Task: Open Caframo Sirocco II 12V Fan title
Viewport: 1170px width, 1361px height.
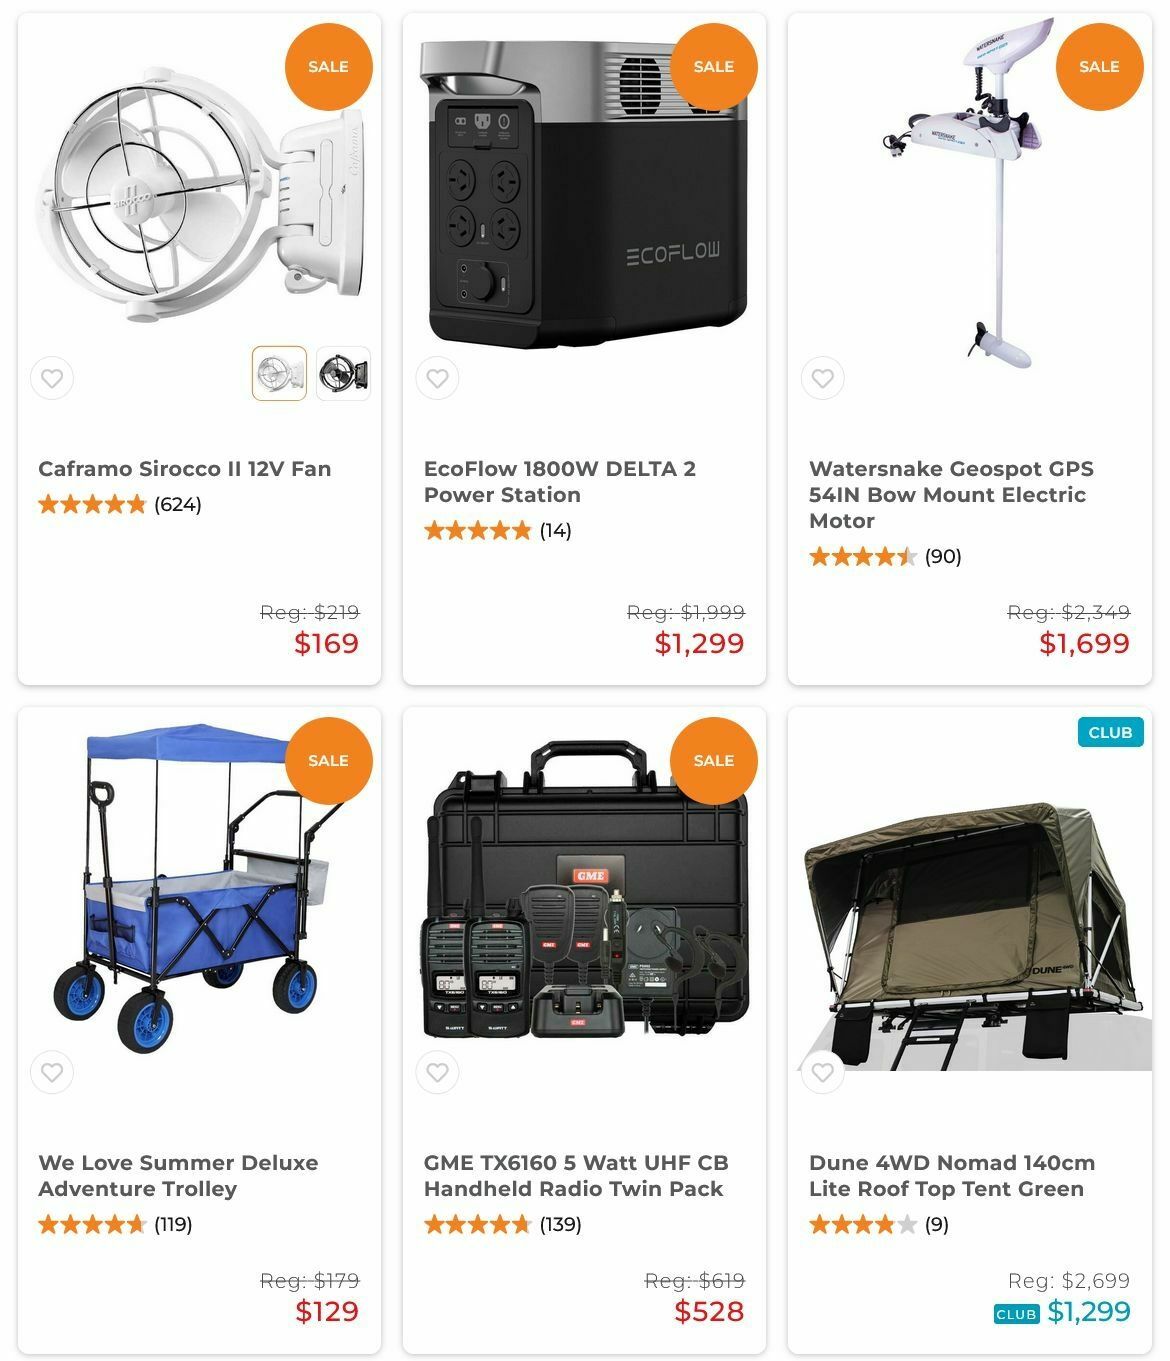Action: [x=185, y=468]
